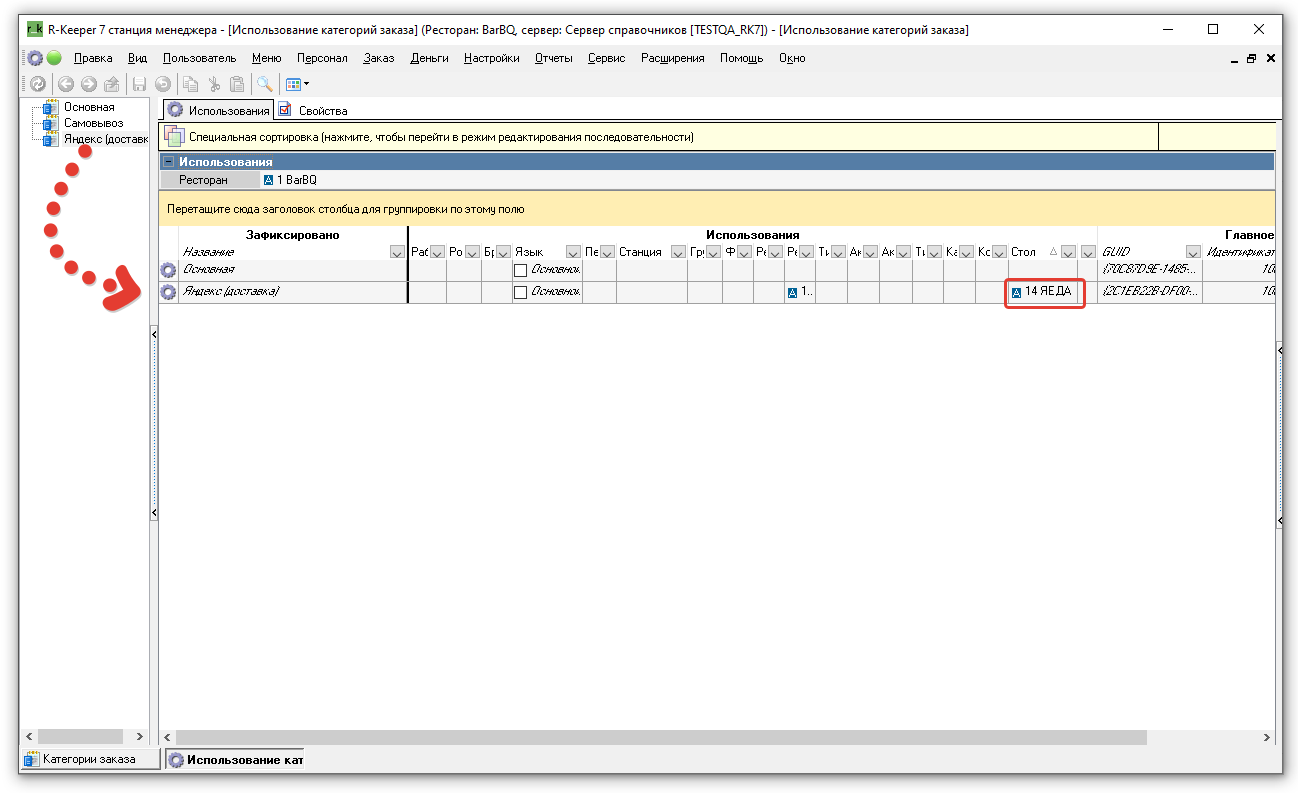Click the magnifier search toolbar icon
Image resolution: width=1298 pixels, height=793 pixels.
[x=264, y=85]
